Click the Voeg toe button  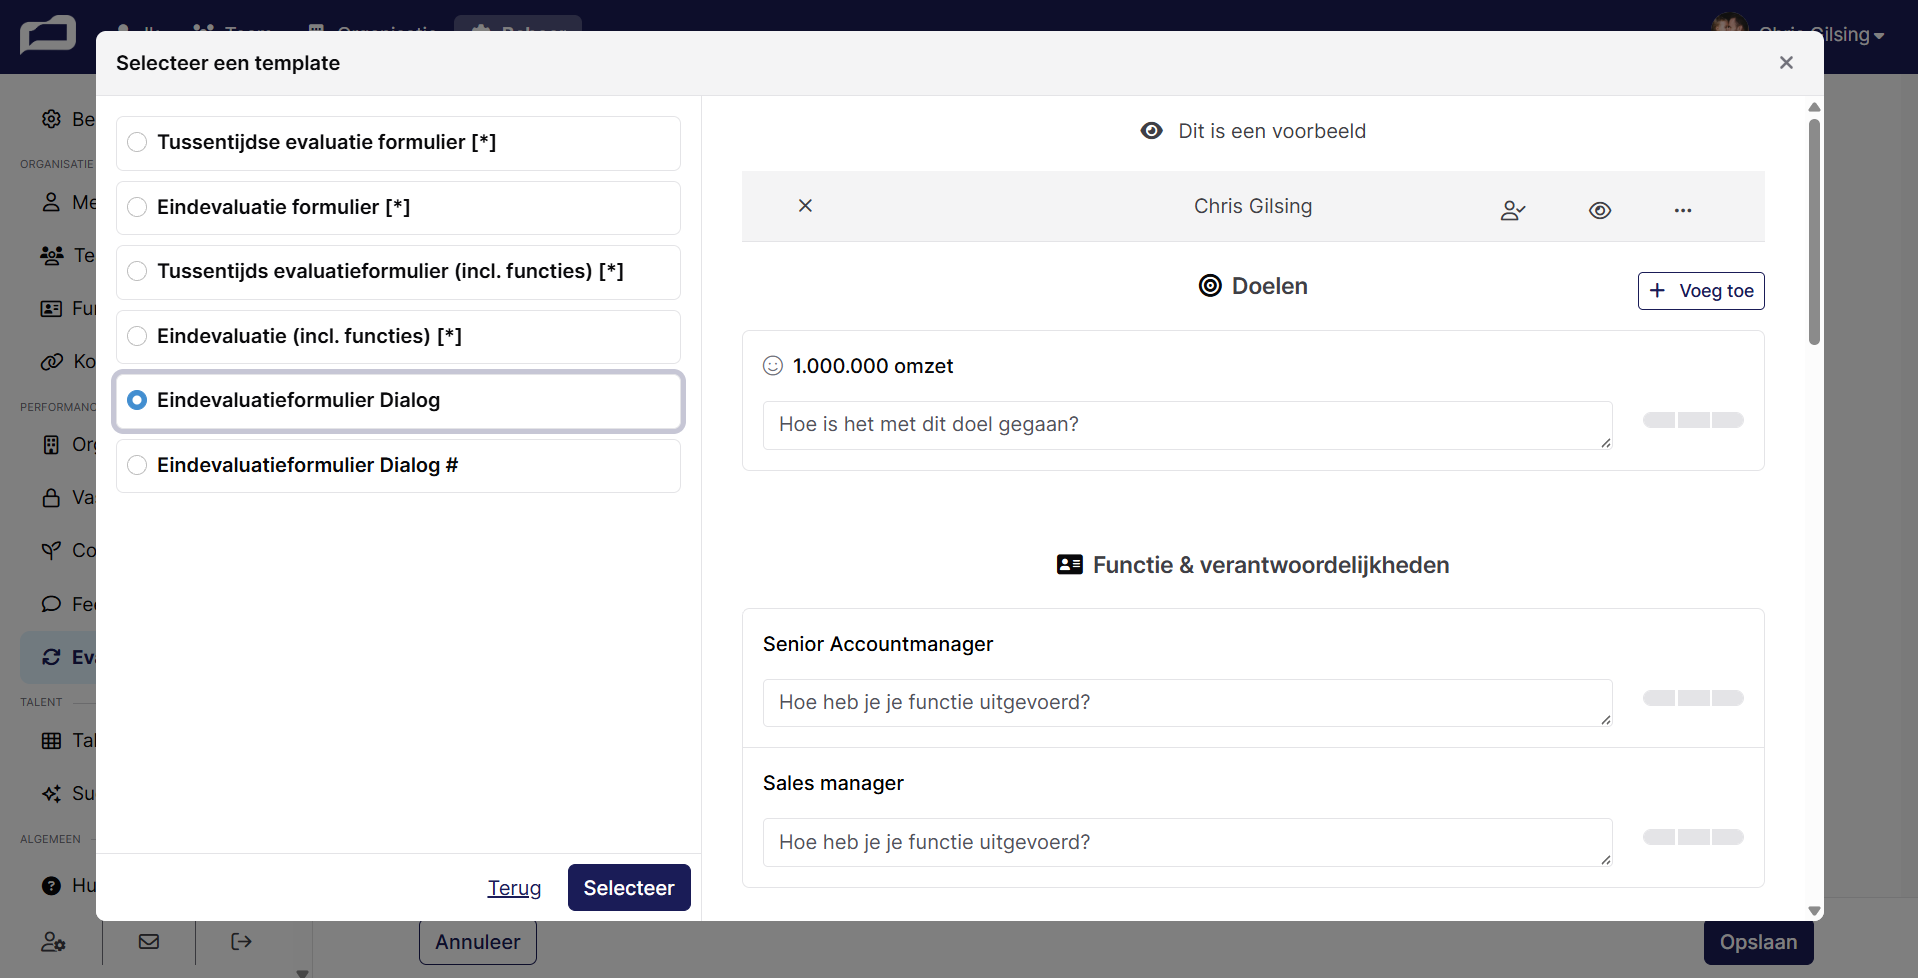(1701, 291)
